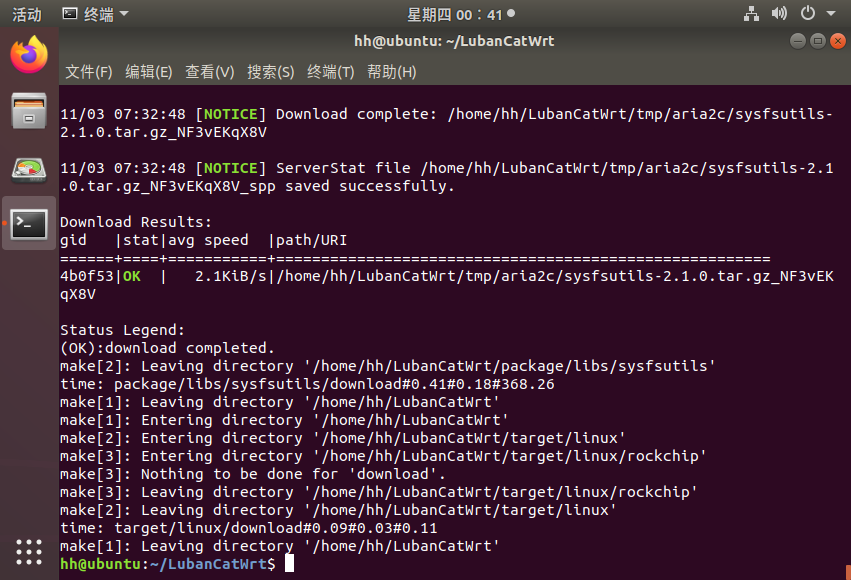Open the 编辑(E) menu

pos(149,72)
